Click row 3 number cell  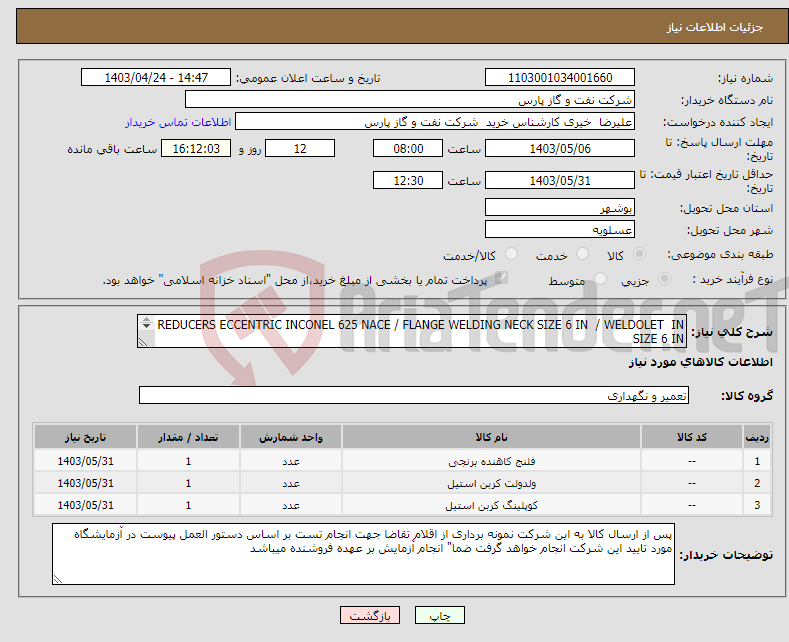757,505
